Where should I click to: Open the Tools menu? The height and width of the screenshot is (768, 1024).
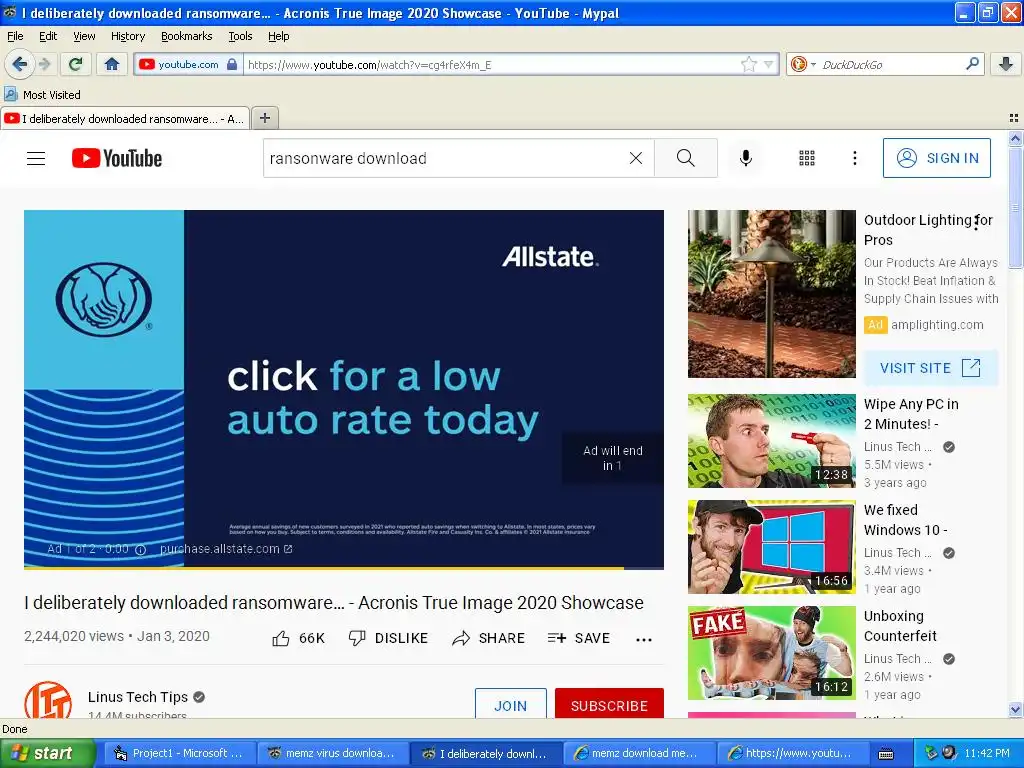click(240, 36)
